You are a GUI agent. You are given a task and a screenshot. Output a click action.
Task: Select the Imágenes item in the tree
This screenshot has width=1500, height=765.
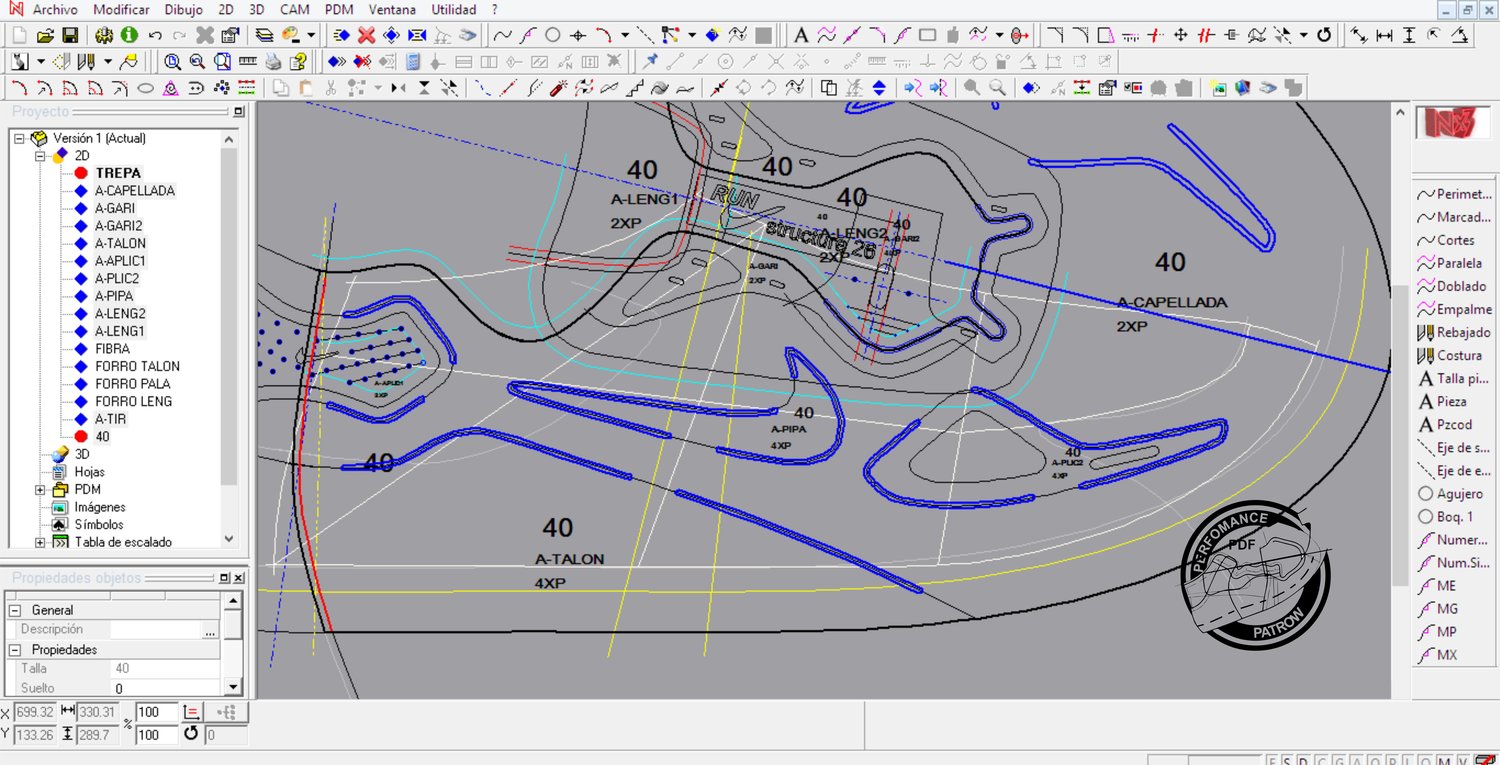(100, 507)
